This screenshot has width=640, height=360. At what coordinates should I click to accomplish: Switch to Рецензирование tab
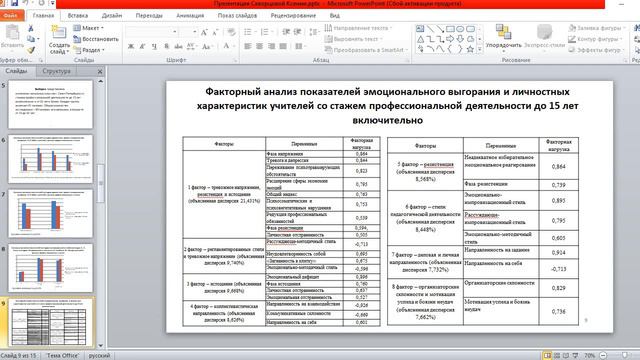pyautogui.click(x=293, y=16)
